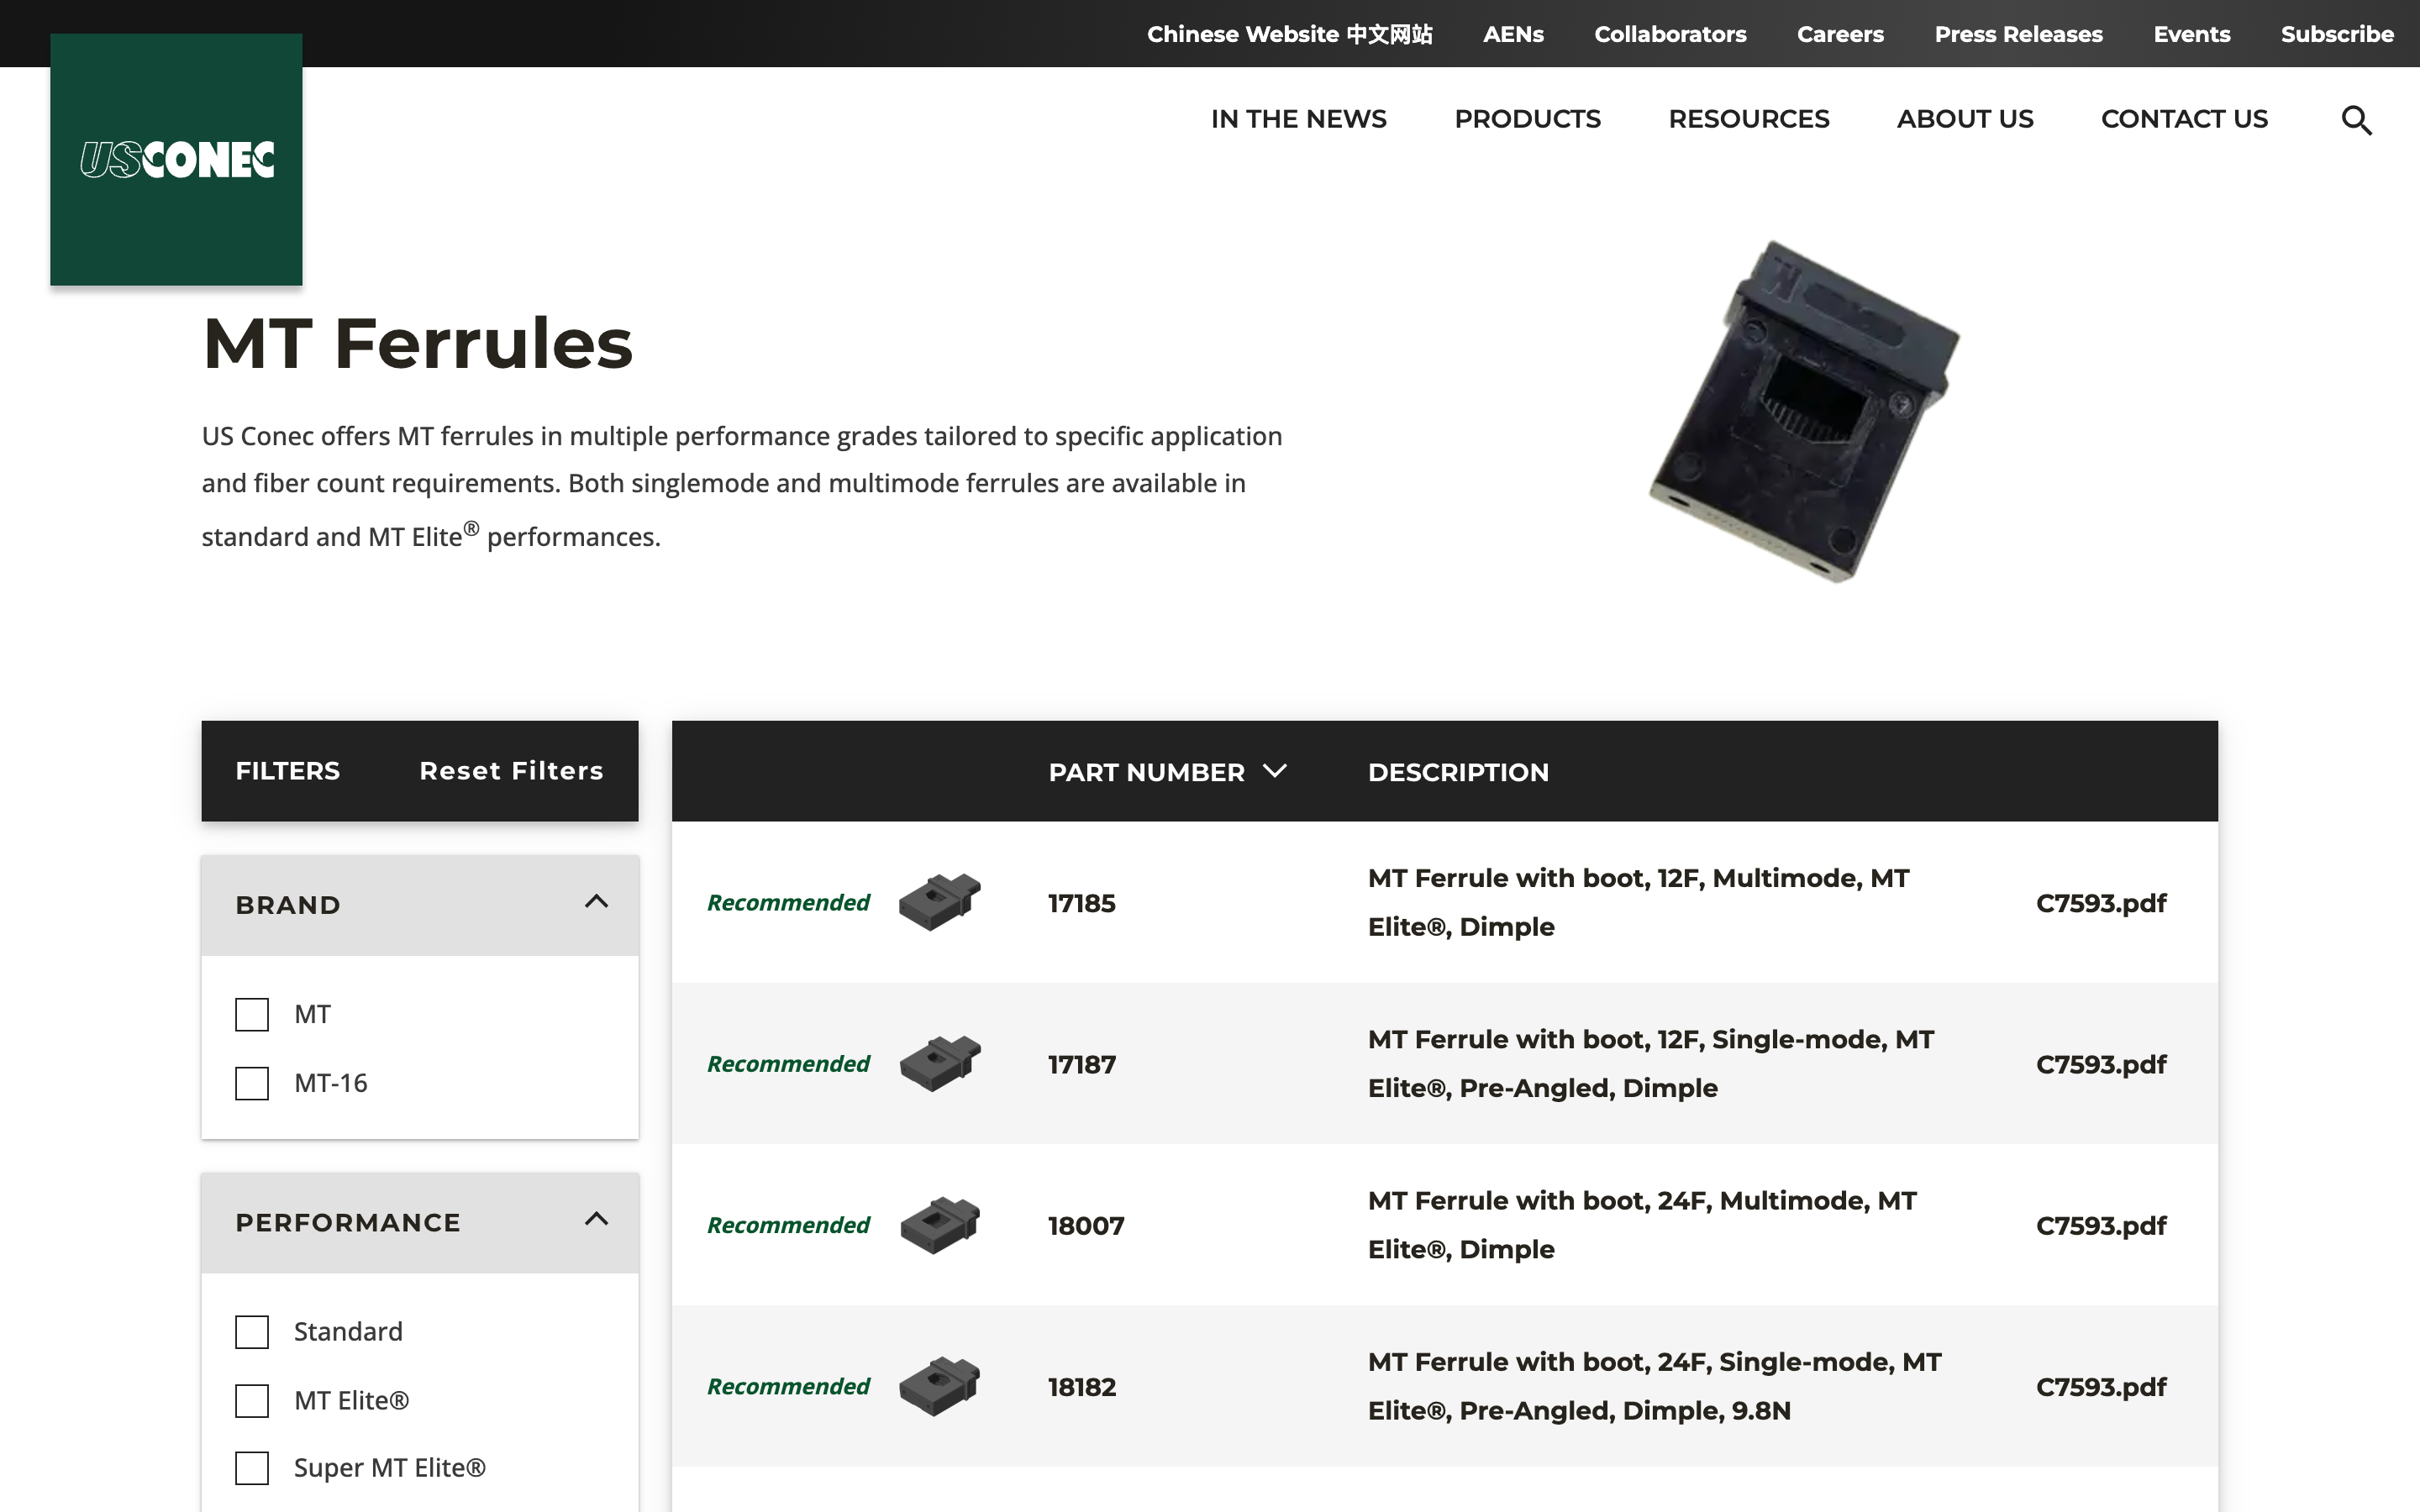The width and height of the screenshot is (2420, 1512).
Task: Download C7593.pdf for part 18182
Action: pyautogui.click(x=2101, y=1387)
